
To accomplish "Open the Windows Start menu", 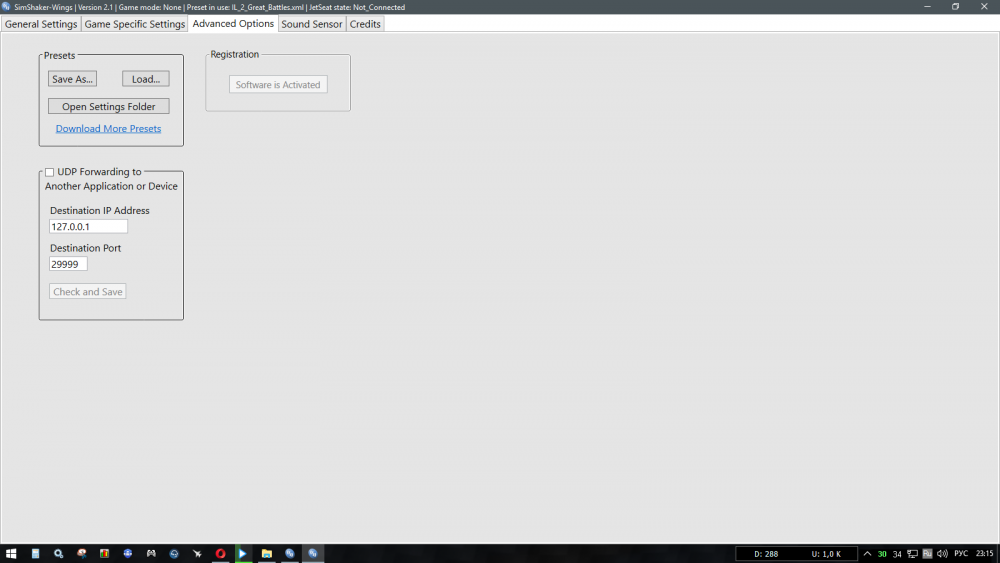I will (x=11, y=553).
